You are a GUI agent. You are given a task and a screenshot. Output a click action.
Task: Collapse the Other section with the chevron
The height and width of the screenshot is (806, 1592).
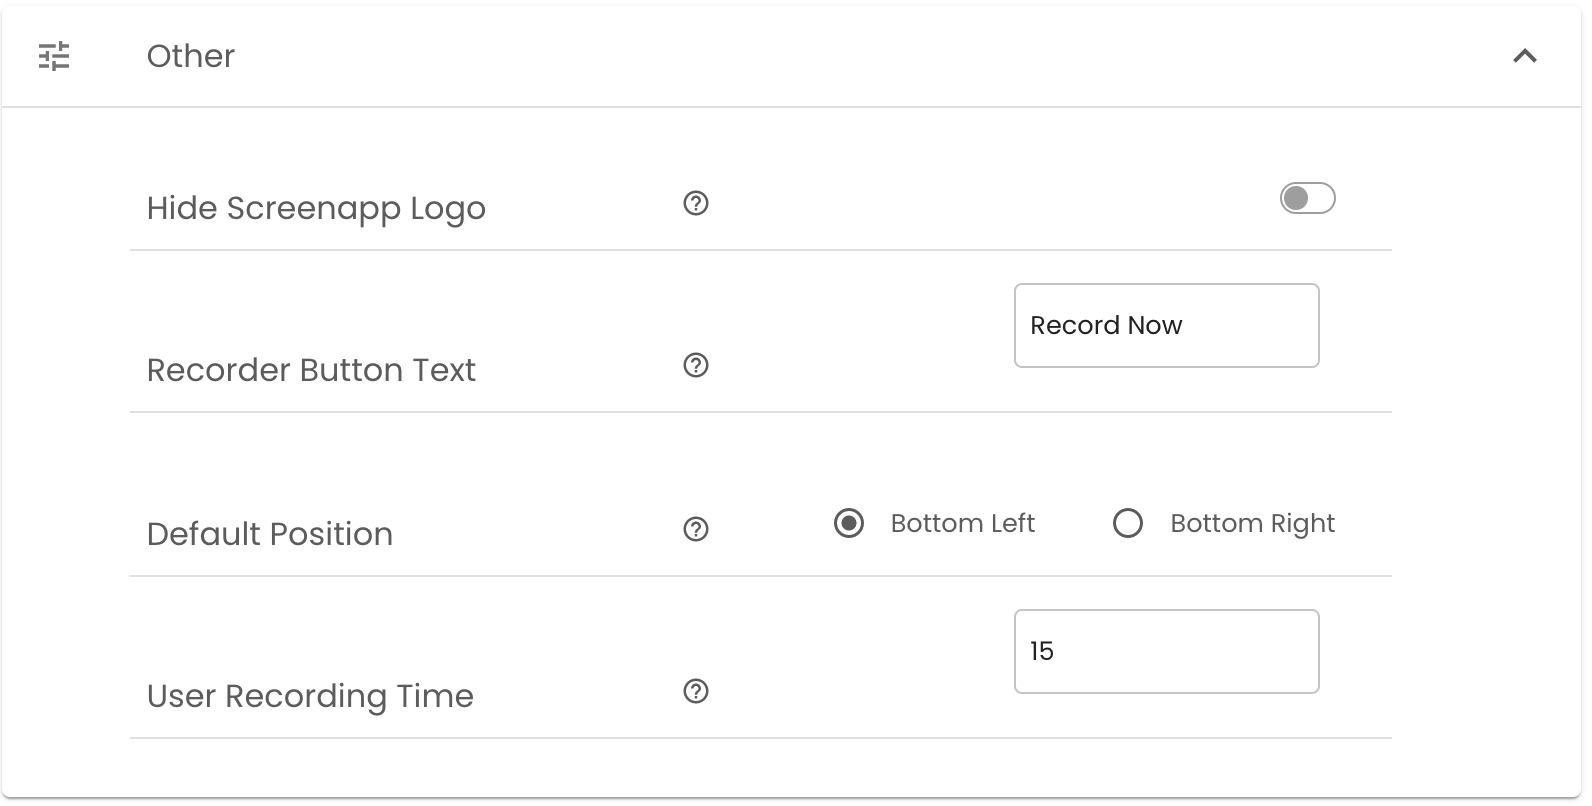(x=1524, y=56)
